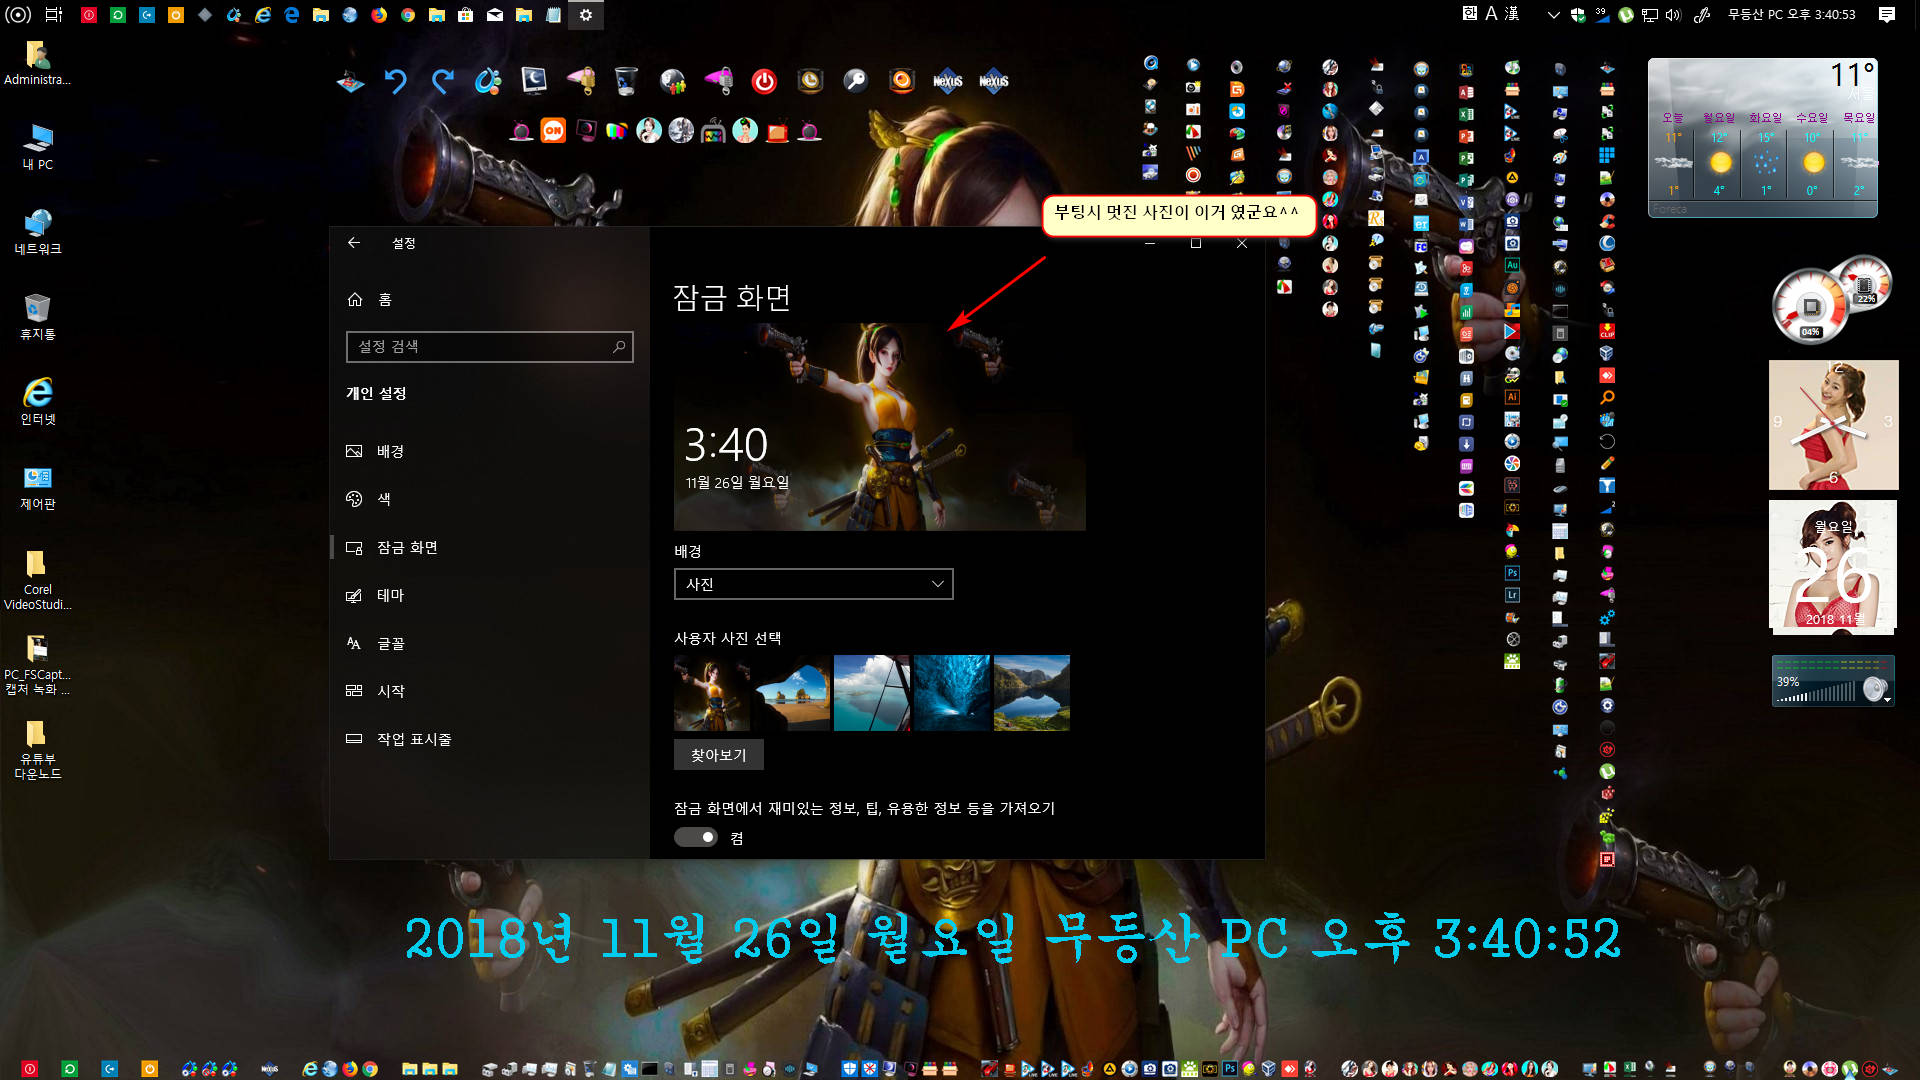Open Firefox from the top taskbar

(x=379, y=15)
